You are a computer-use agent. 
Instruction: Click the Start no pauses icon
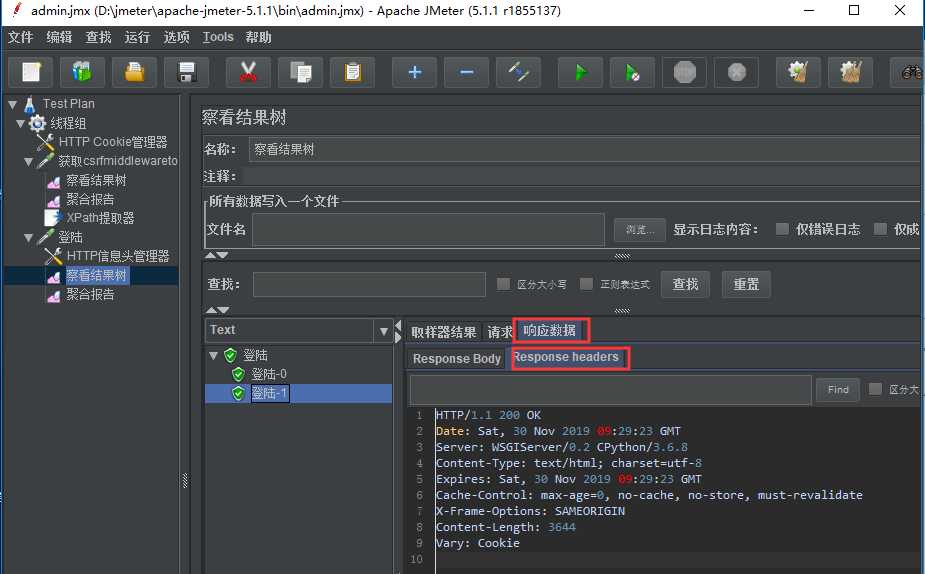tap(632, 73)
